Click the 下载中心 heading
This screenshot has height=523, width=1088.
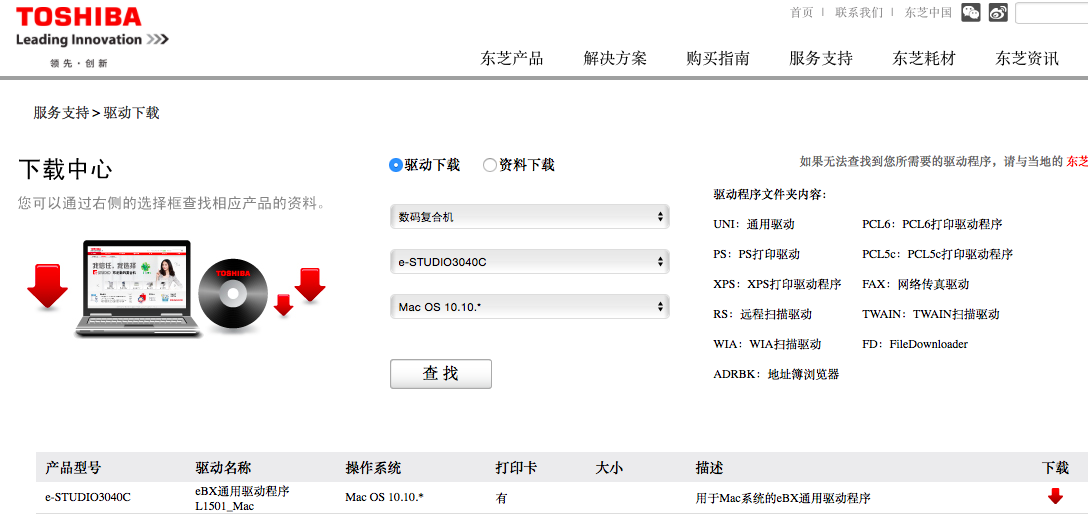pyautogui.click(x=65, y=169)
